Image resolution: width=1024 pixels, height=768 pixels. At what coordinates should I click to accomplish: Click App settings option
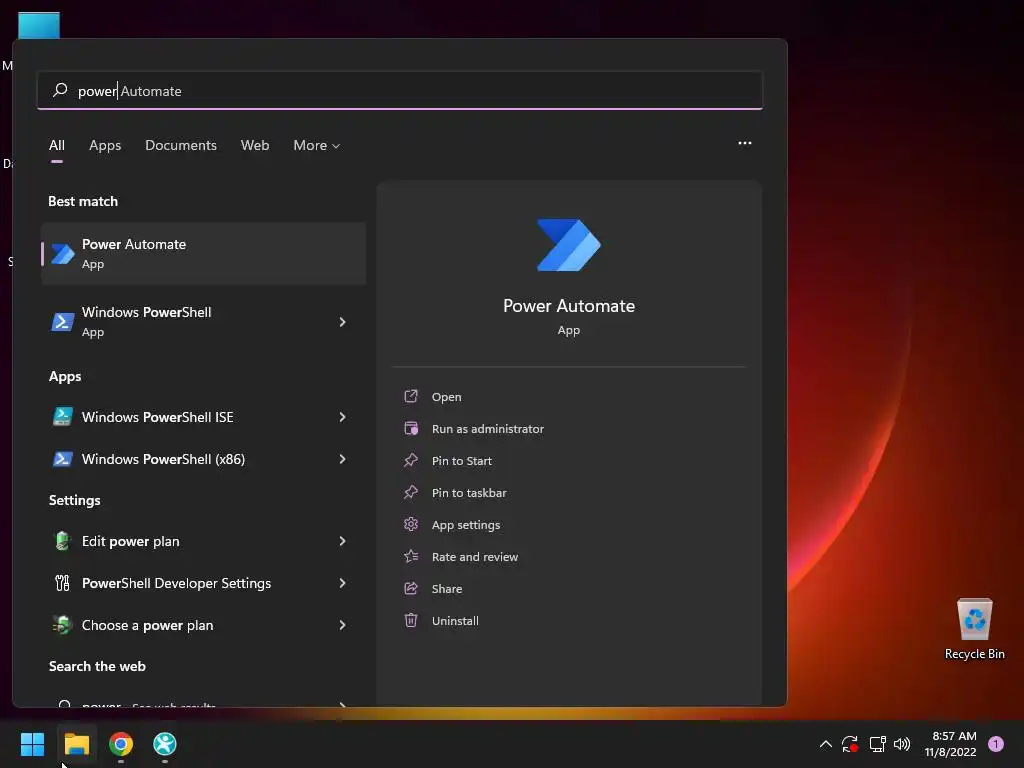tap(466, 524)
